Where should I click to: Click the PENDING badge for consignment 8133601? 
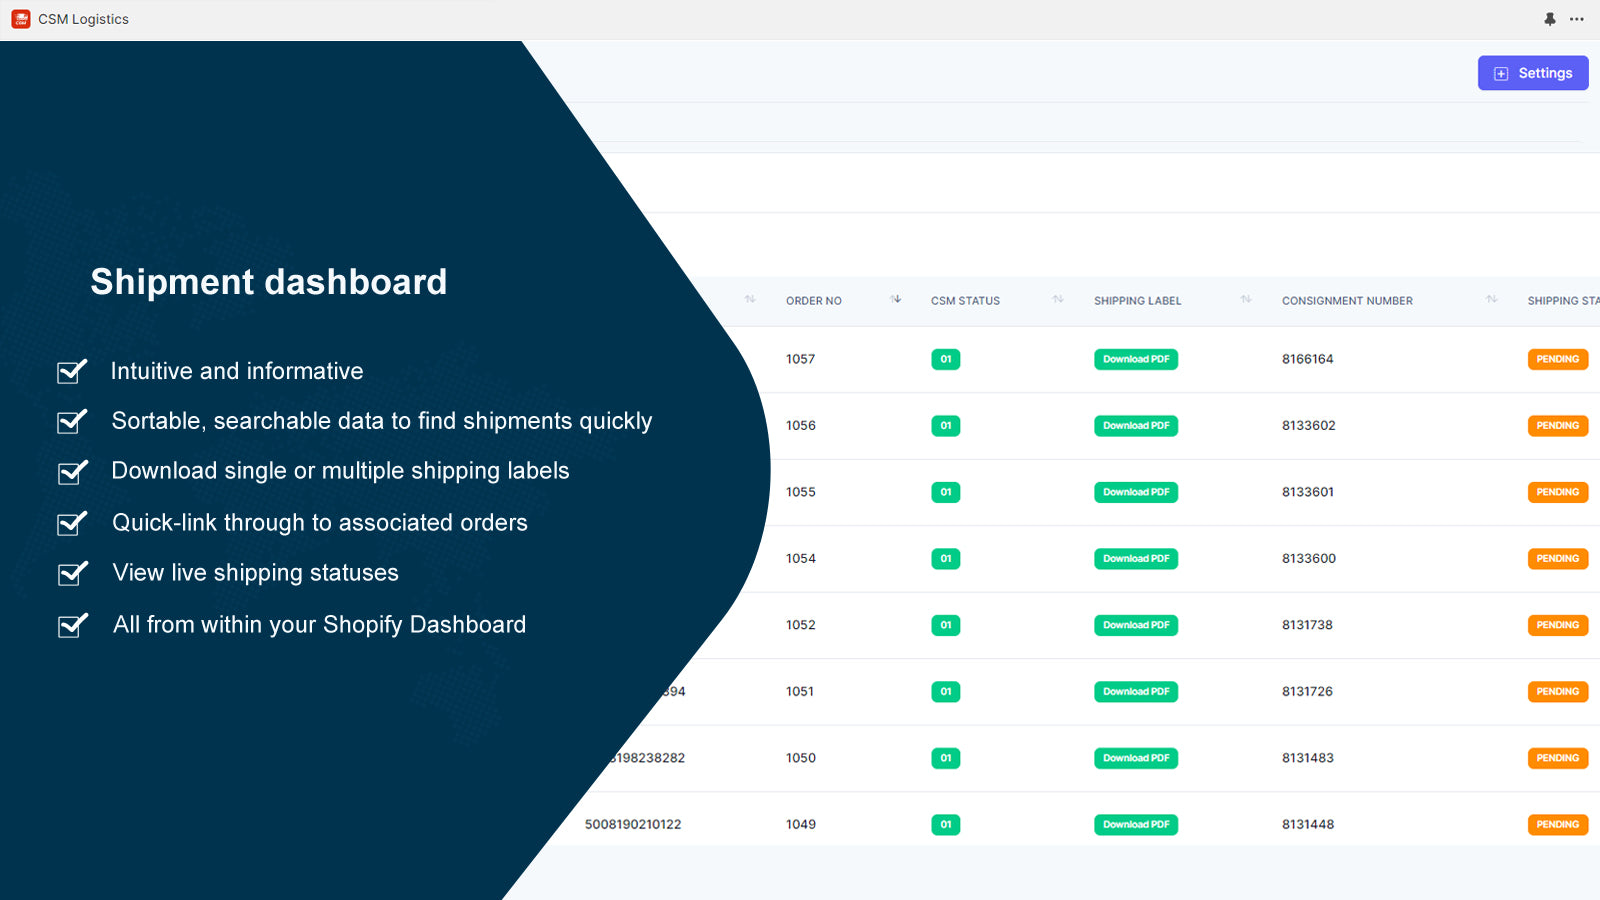coord(1558,492)
